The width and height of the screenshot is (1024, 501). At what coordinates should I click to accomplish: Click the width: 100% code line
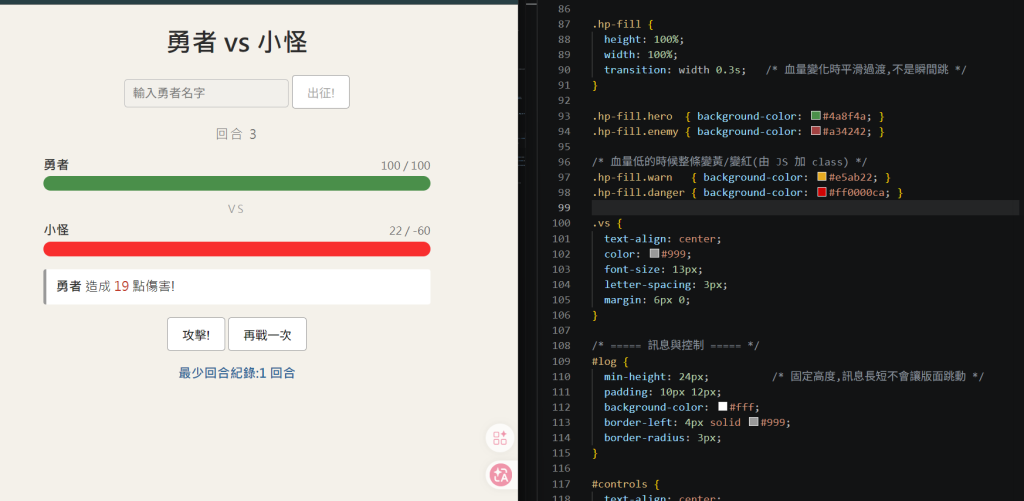click(x=641, y=55)
